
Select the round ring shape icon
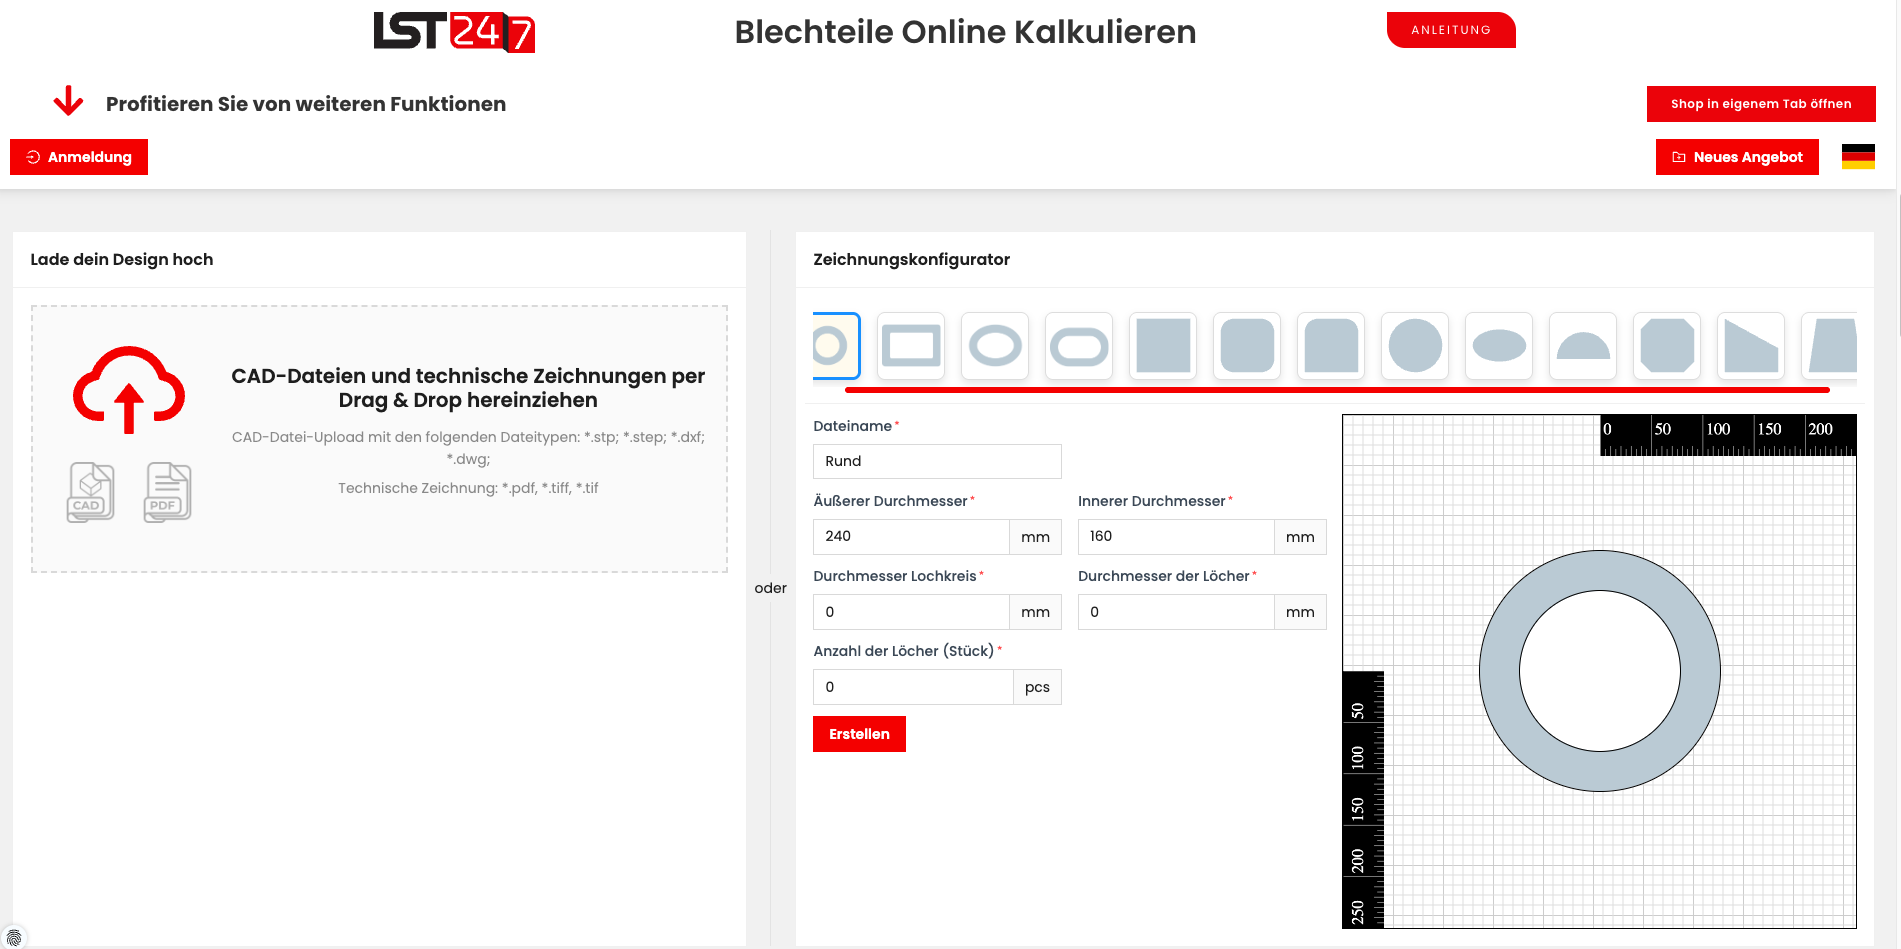[x=836, y=346]
